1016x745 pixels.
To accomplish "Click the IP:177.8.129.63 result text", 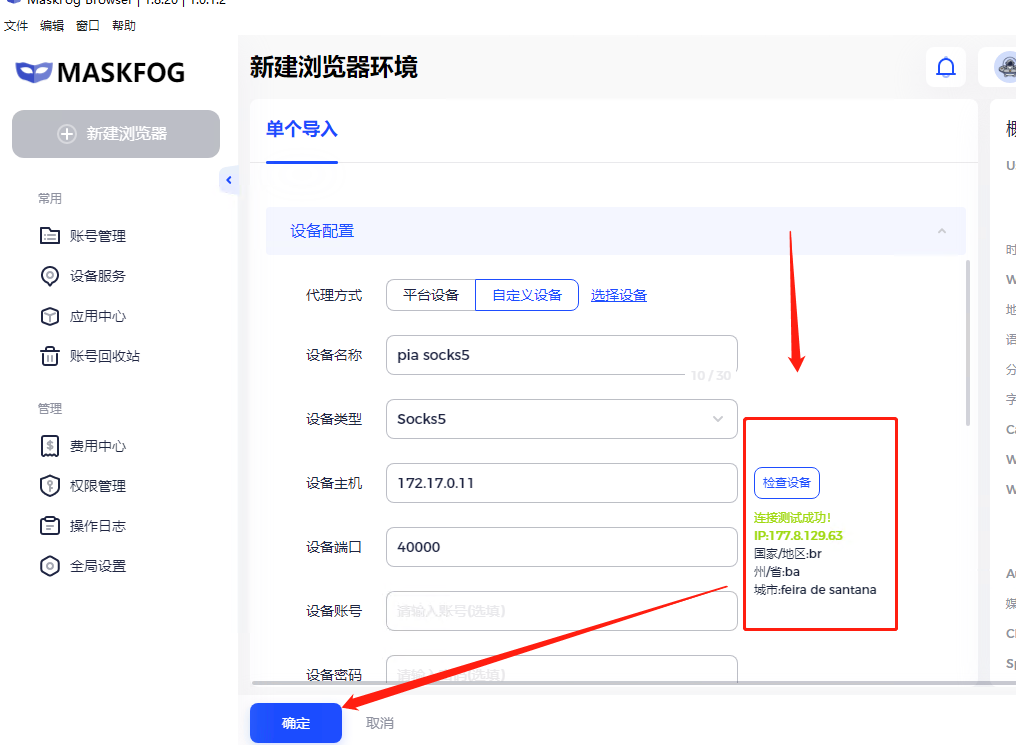I will point(798,536).
